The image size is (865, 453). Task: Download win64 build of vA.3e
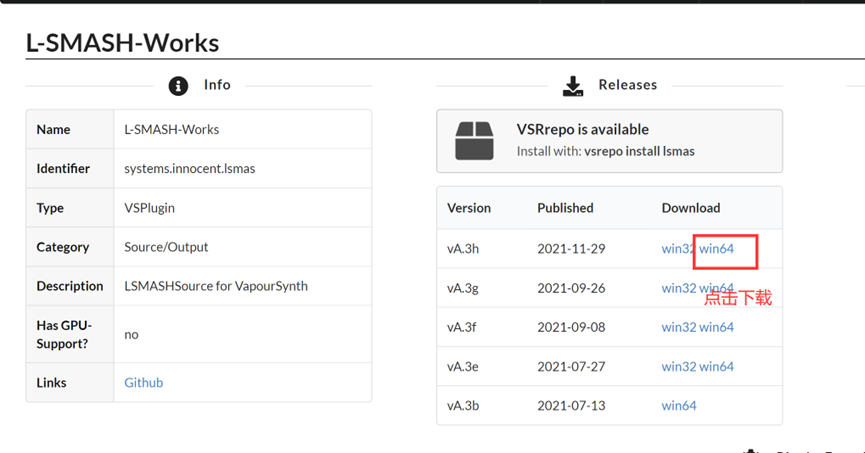(x=716, y=367)
